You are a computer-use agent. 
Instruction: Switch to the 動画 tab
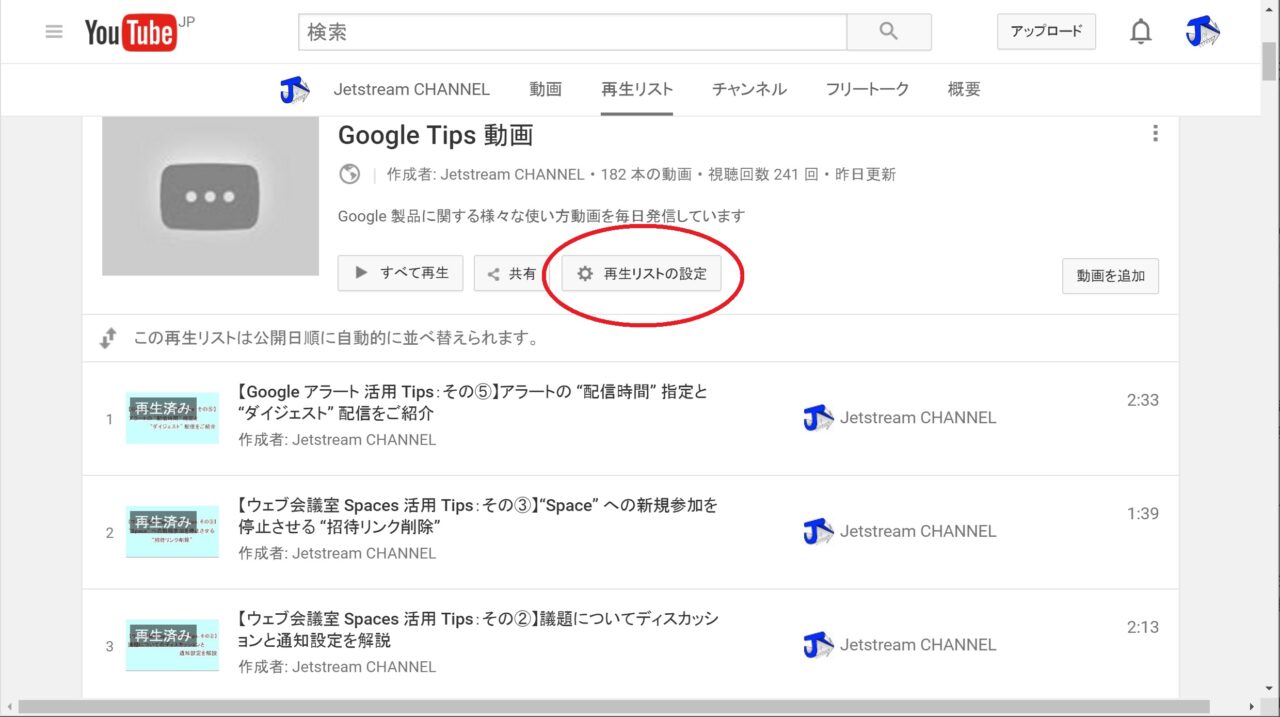click(x=545, y=90)
